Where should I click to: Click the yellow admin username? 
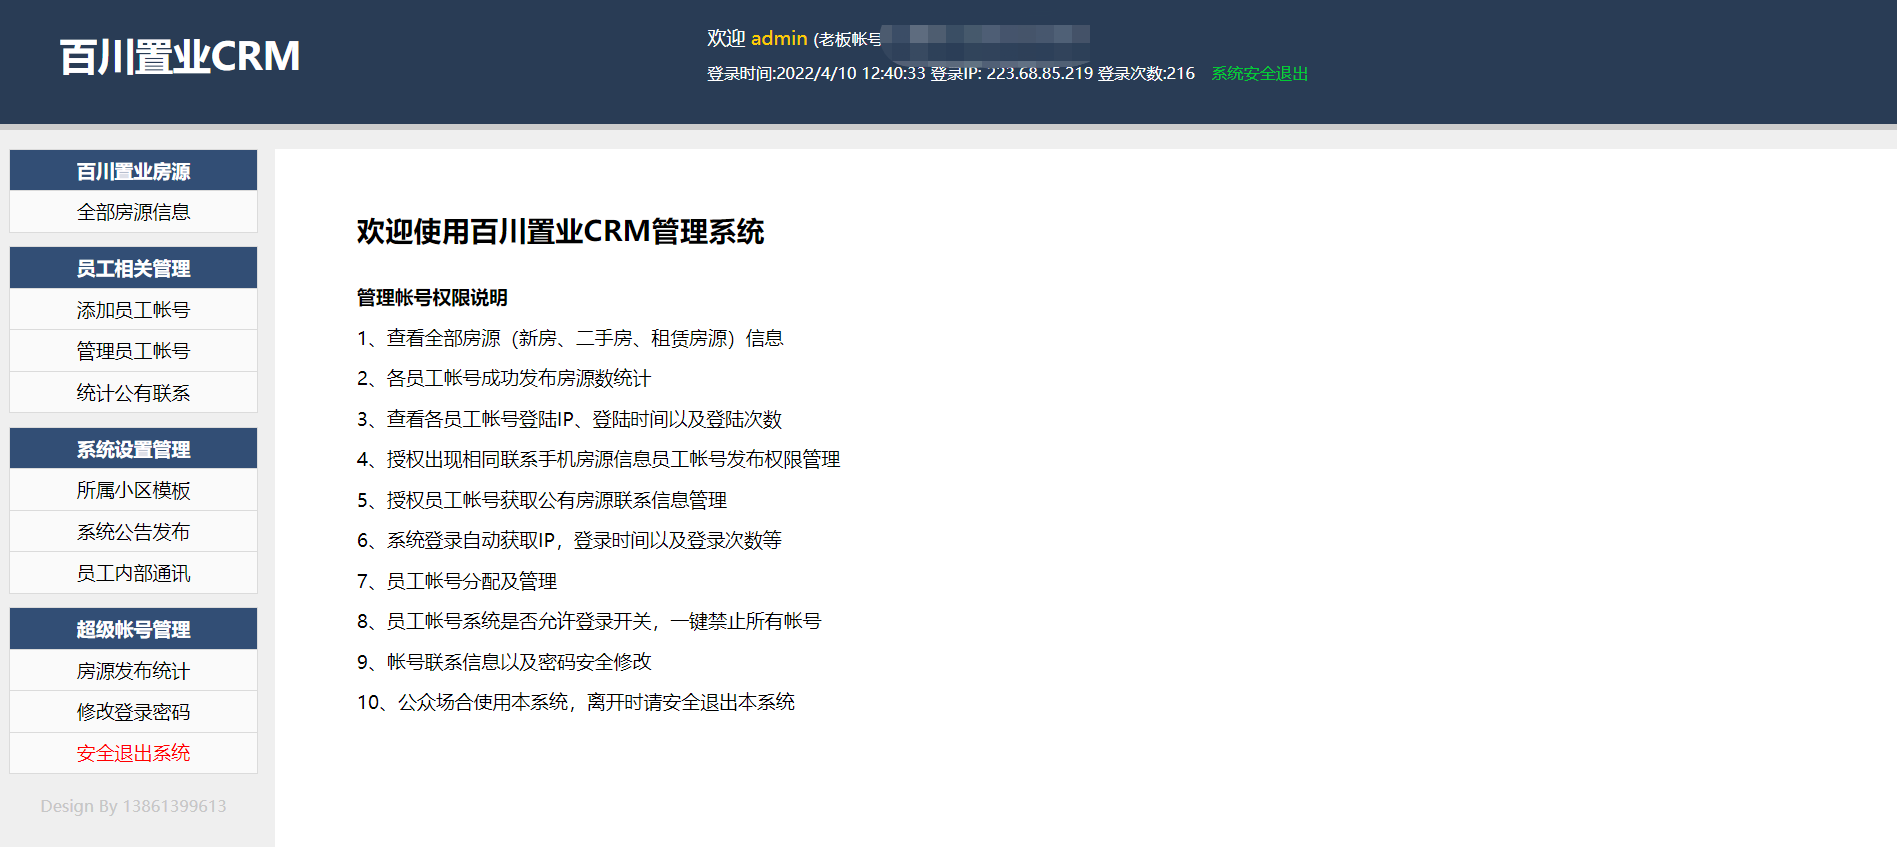778,38
